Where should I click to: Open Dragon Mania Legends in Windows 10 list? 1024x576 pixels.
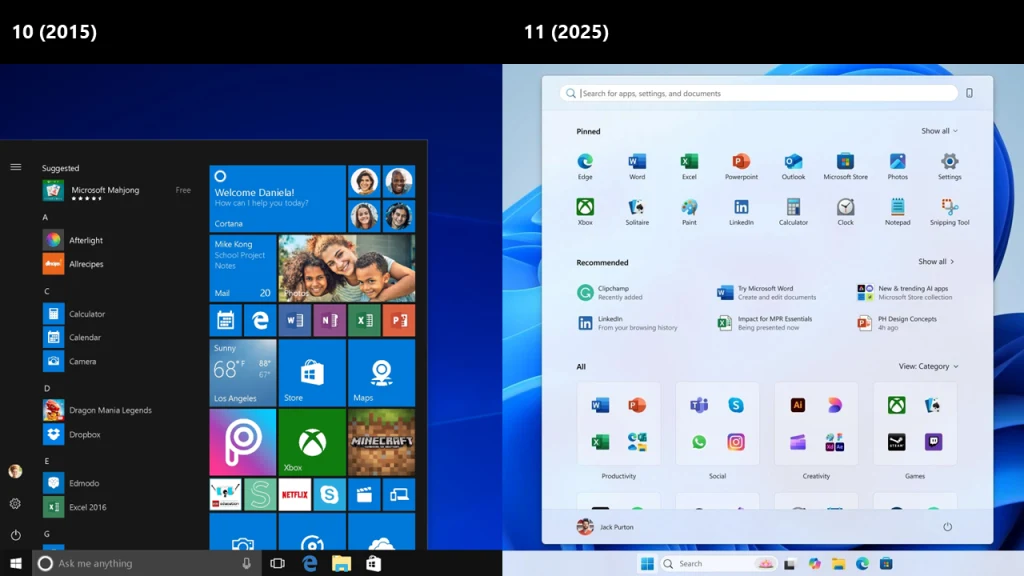[97, 410]
